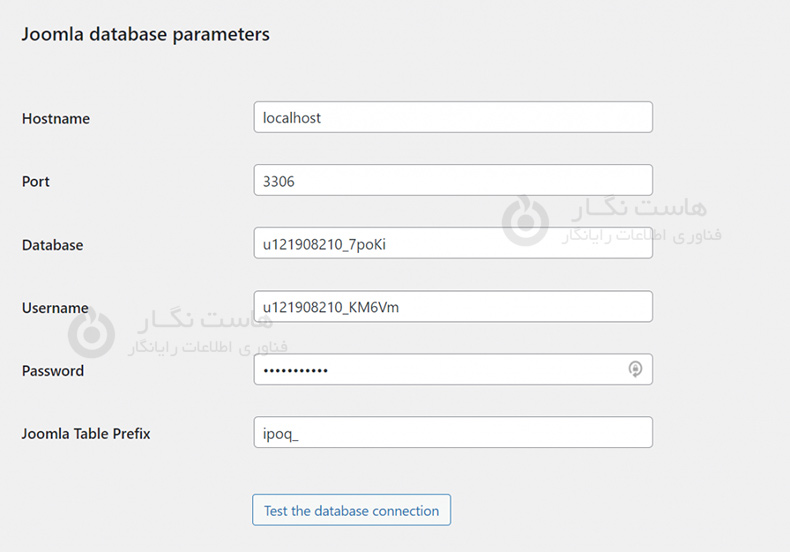790x552 pixels.
Task: Select the Port field showing 3306
Action: coord(452,180)
